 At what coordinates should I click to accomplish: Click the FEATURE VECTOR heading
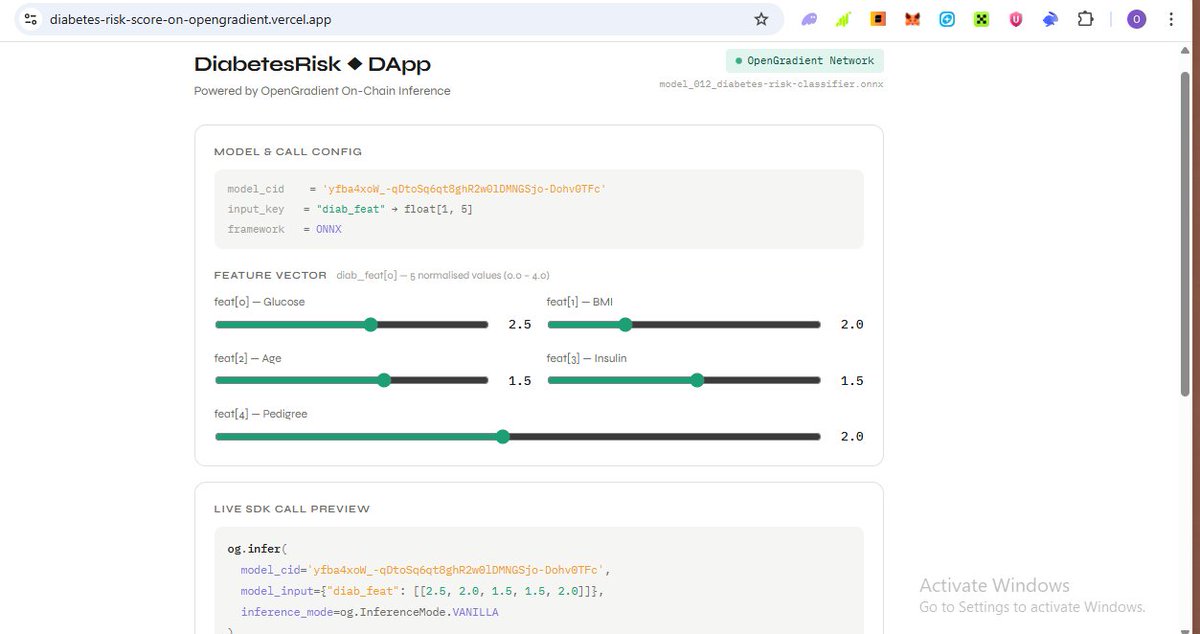pos(270,275)
